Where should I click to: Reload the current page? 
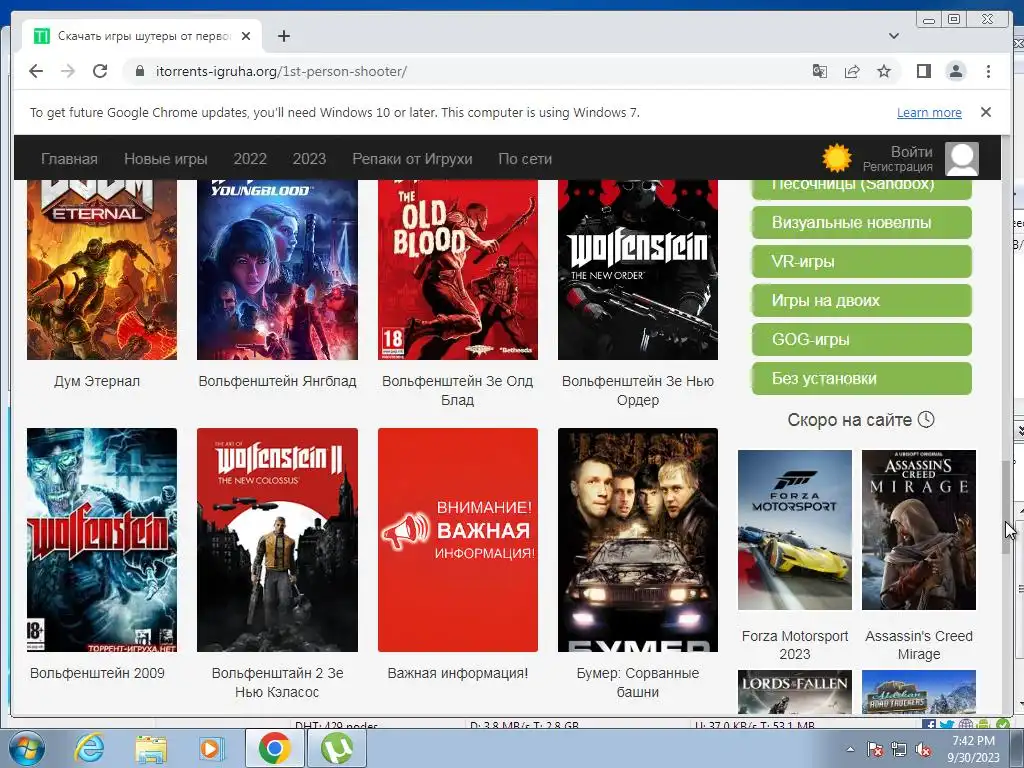(x=100, y=71)
